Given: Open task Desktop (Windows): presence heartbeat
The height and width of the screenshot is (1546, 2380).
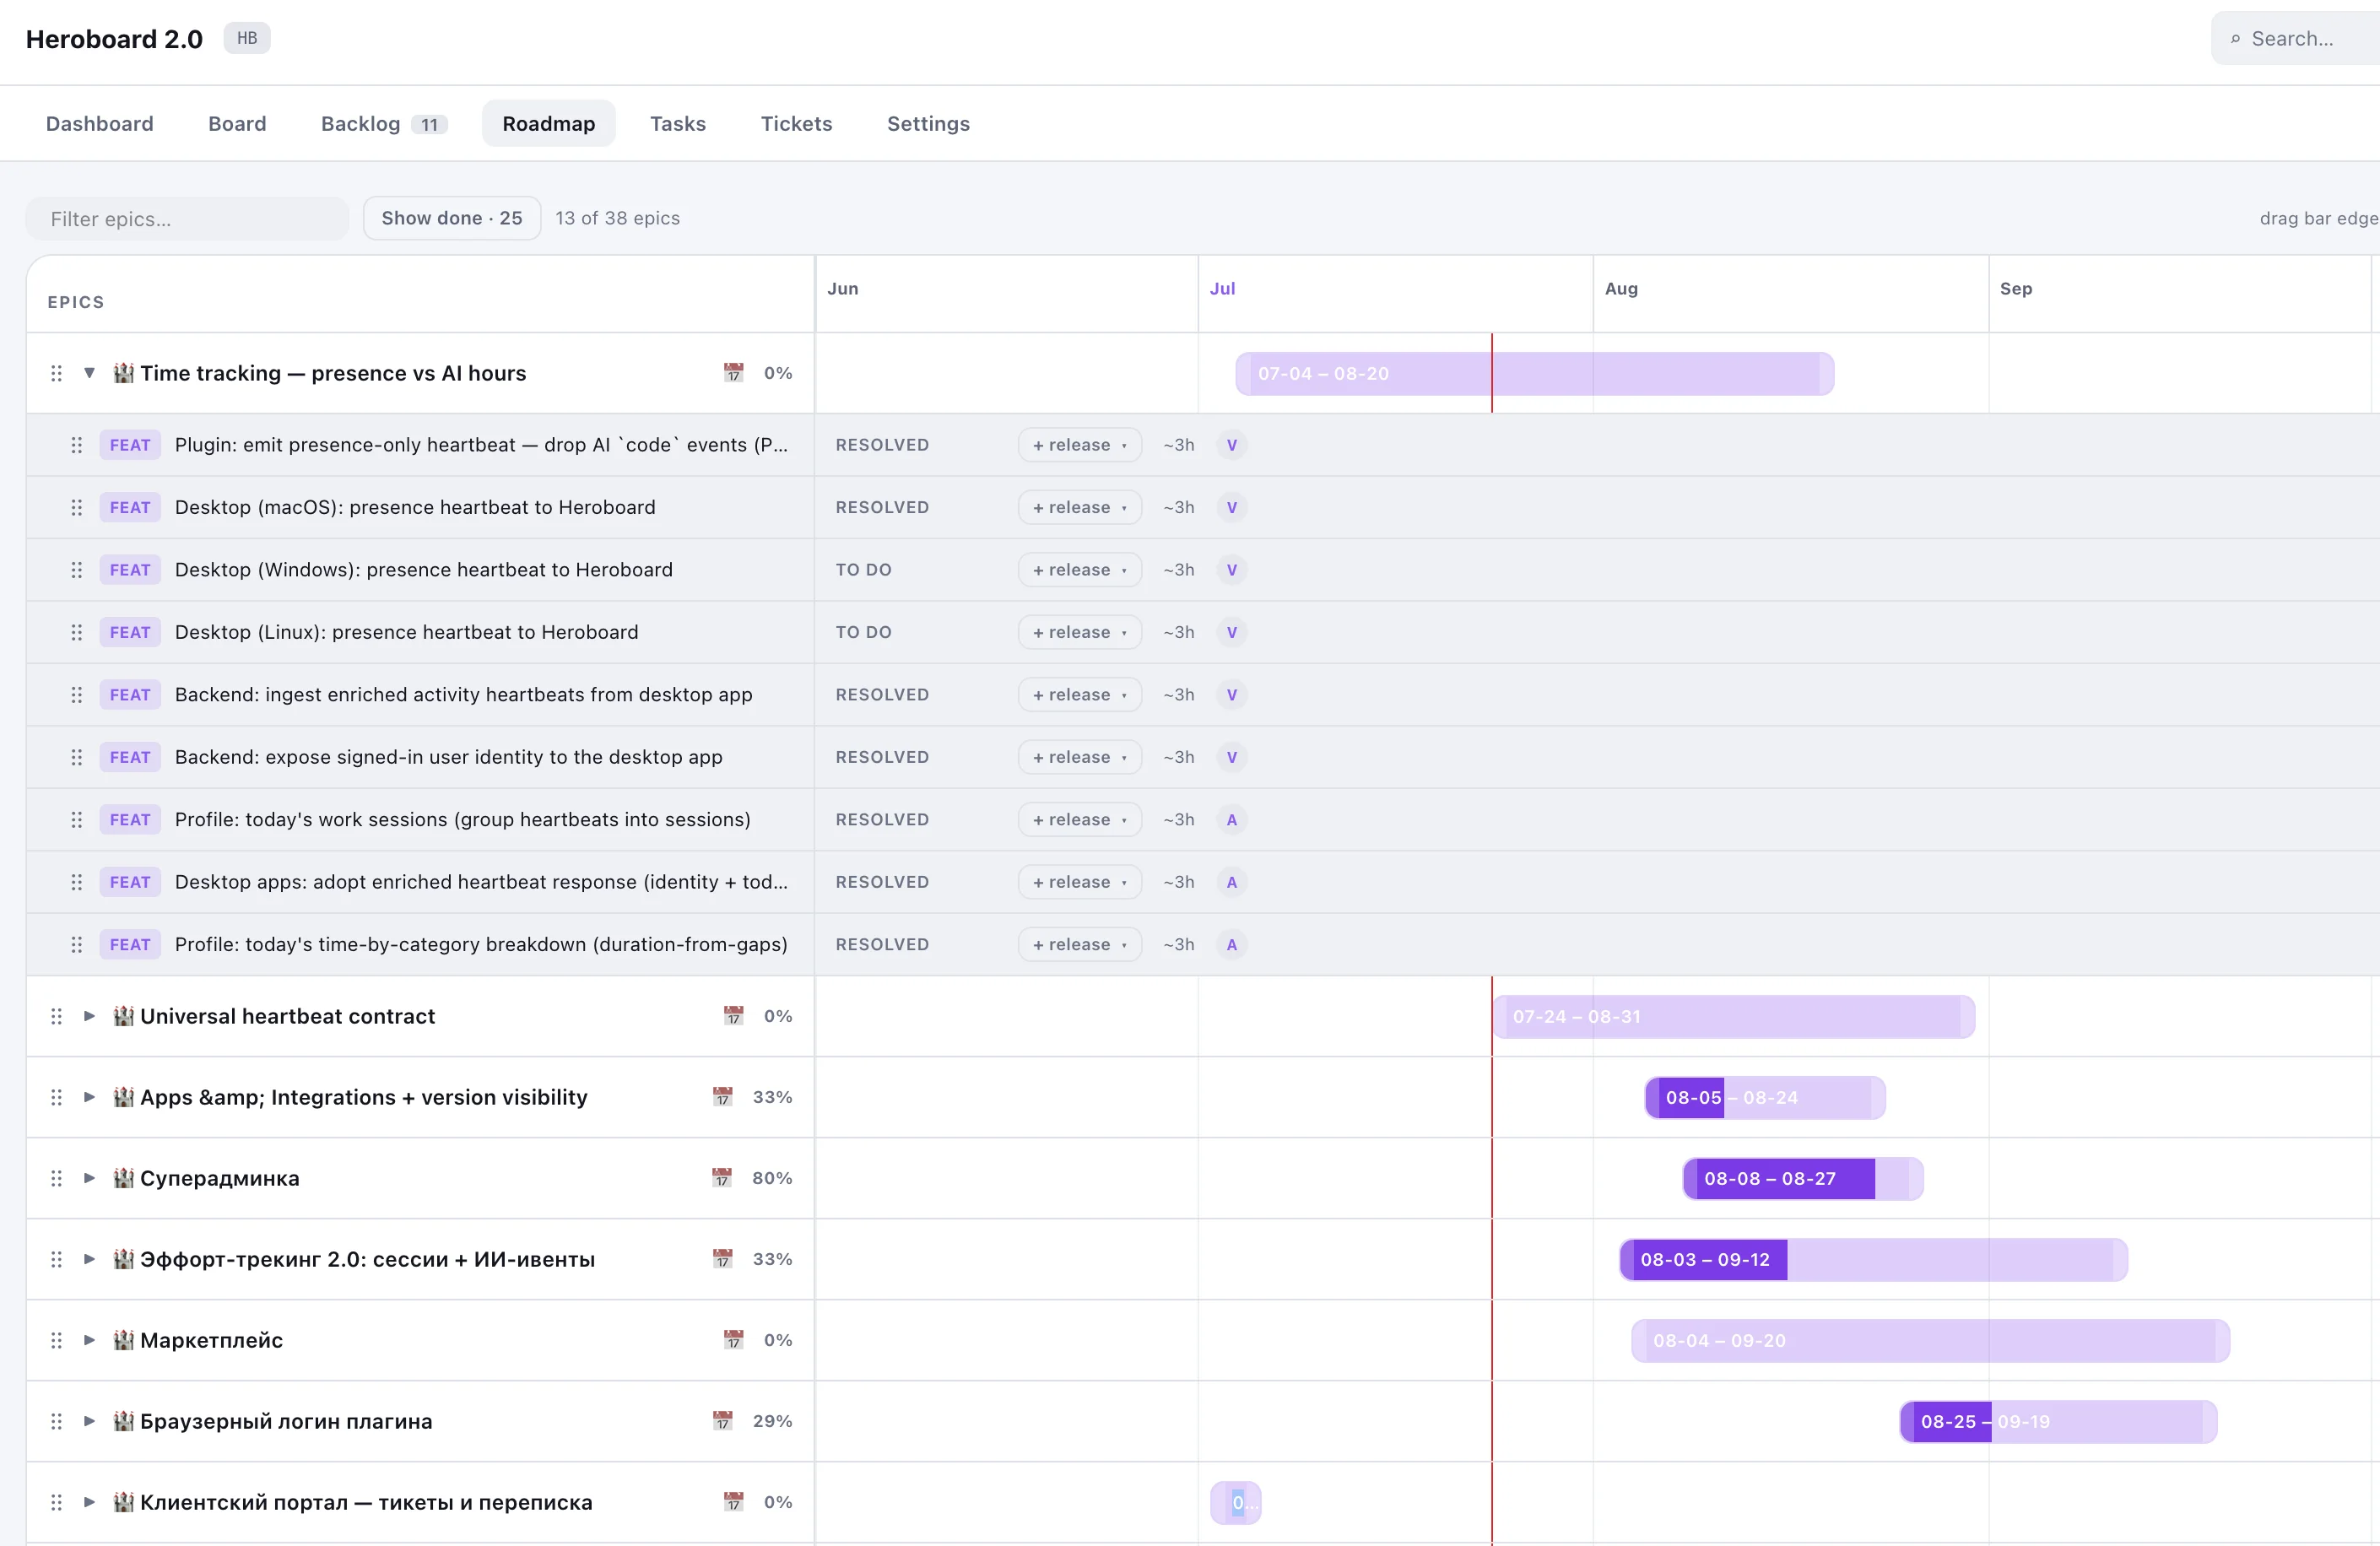Looking at the screenshot, I should tap(424, 570).
